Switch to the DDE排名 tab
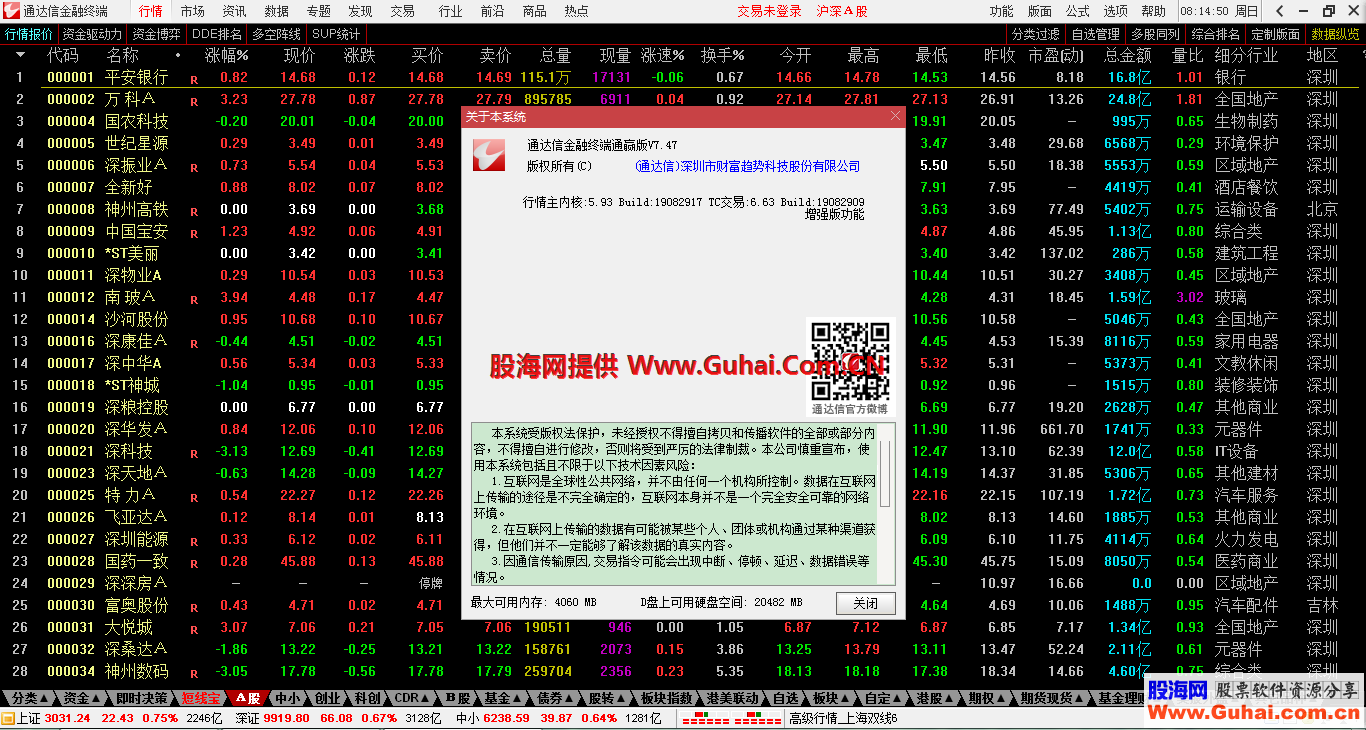This screenshot has height=730, width=1366. [217, 34]
